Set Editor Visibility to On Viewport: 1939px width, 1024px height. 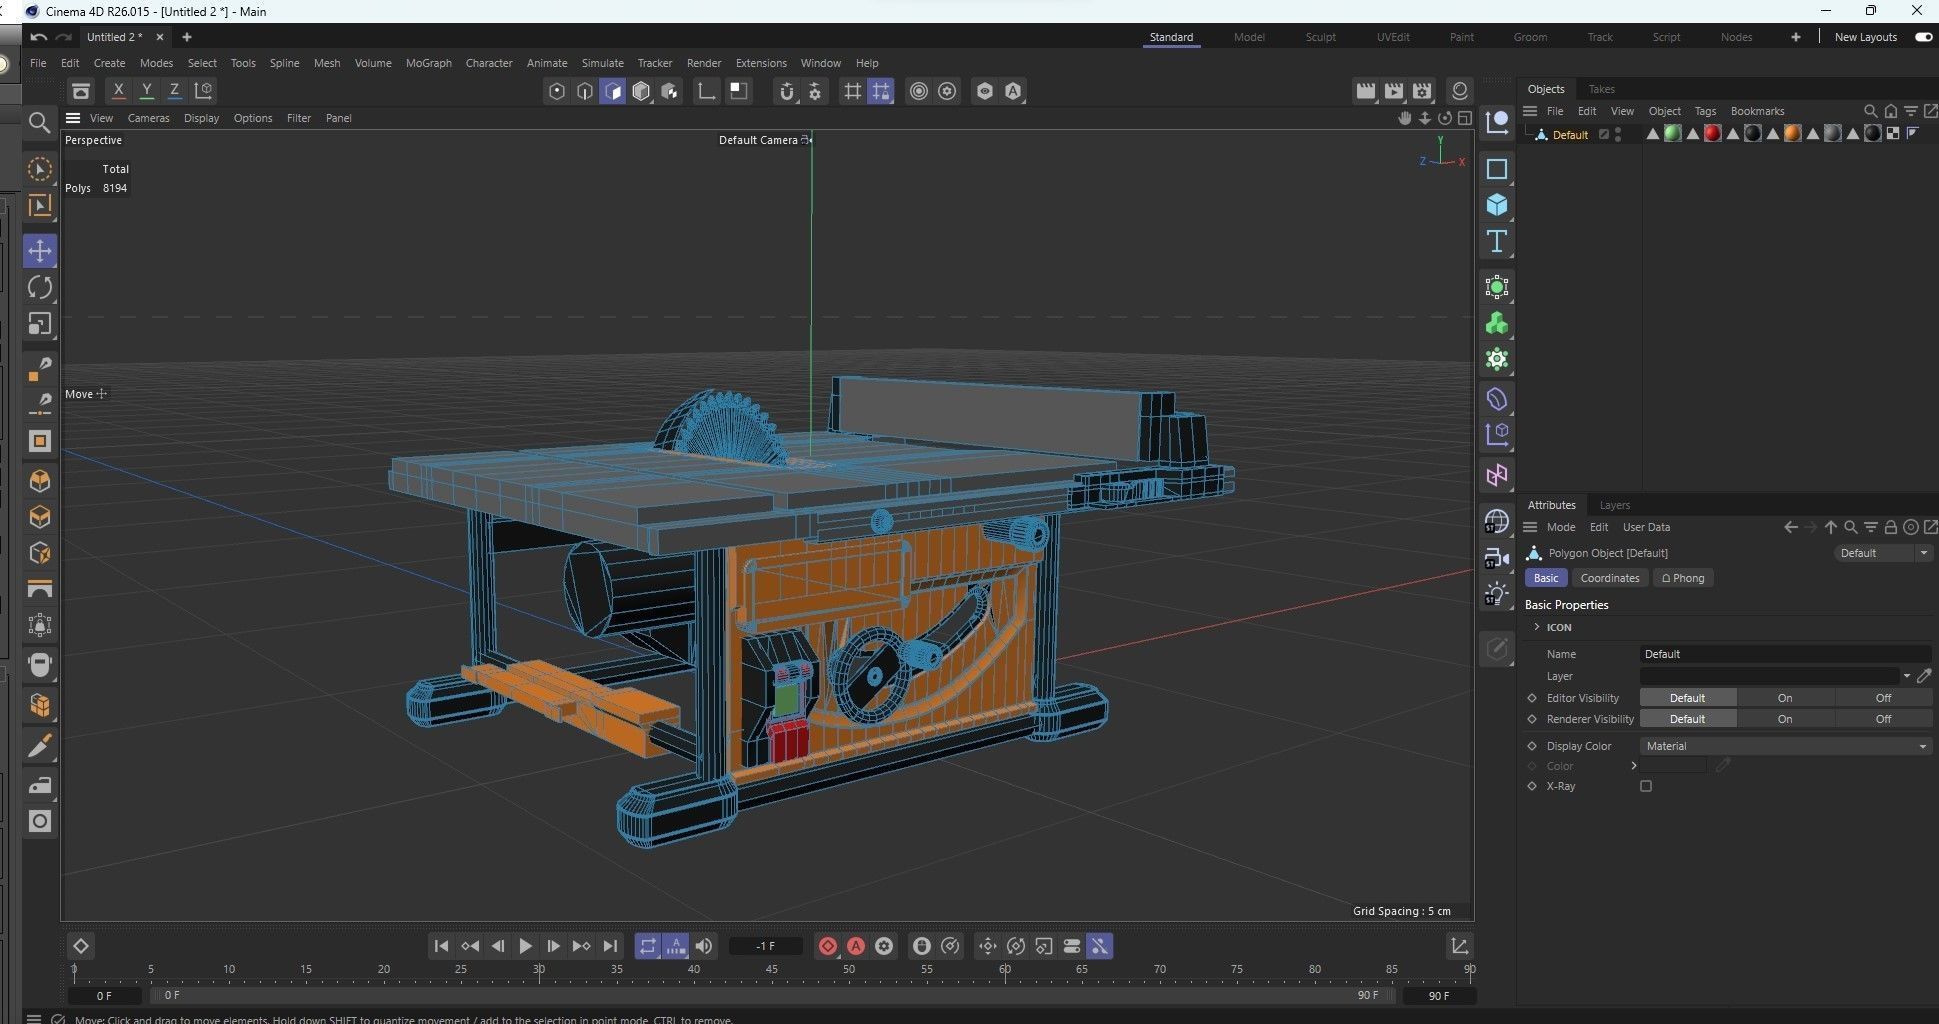click(1785, 698)
